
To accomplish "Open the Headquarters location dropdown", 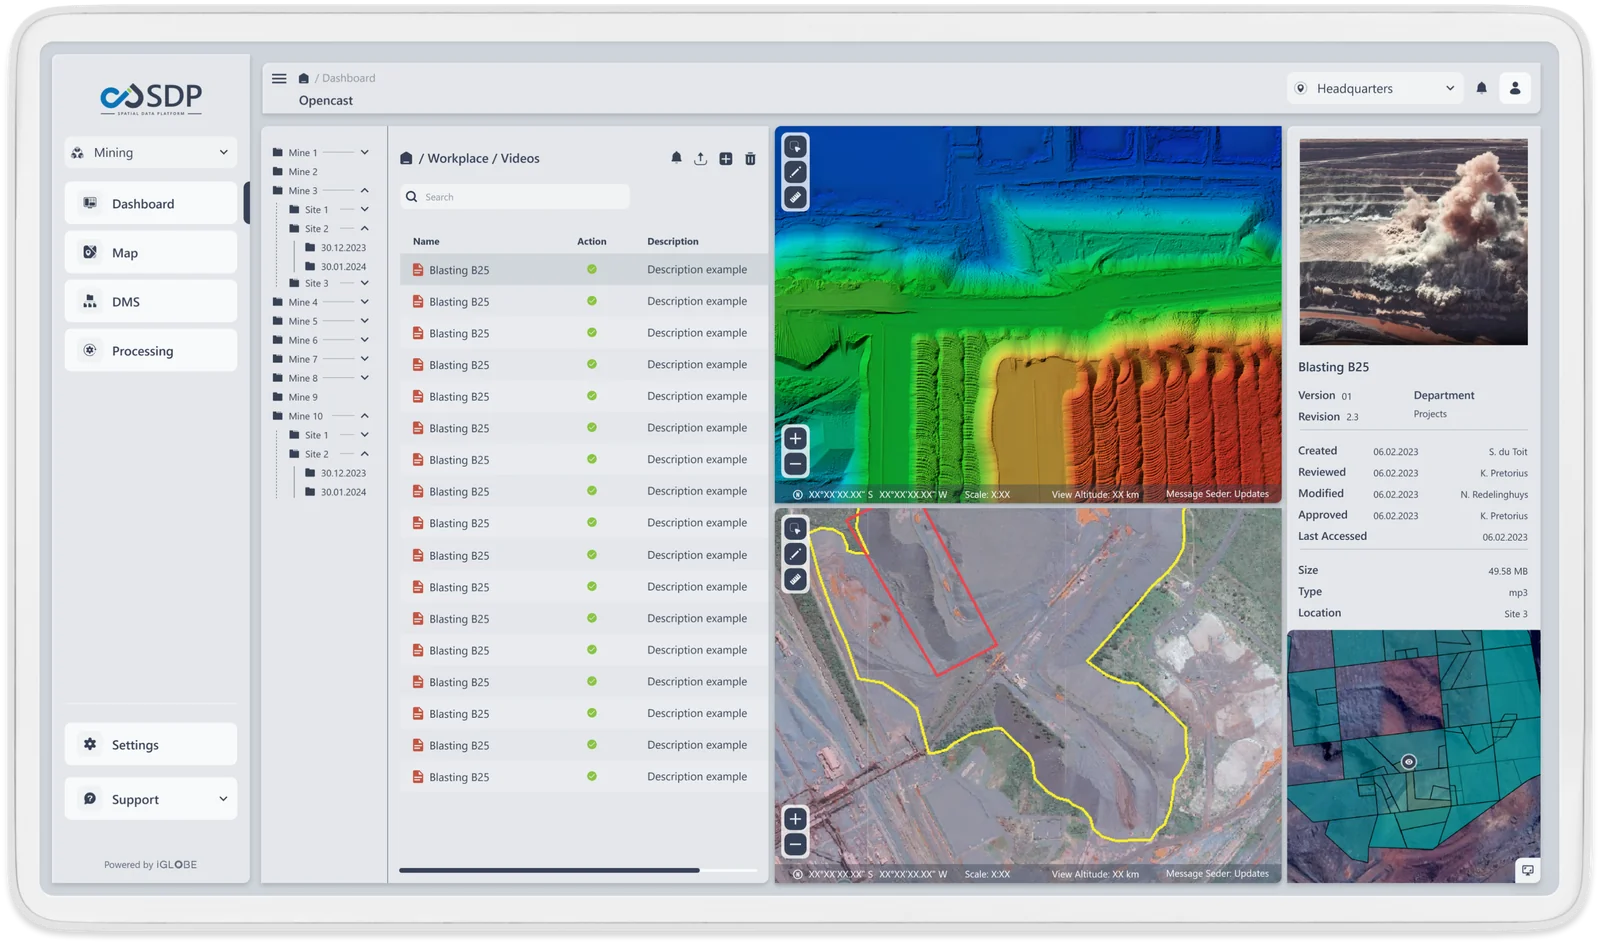I will [1374, 88].
